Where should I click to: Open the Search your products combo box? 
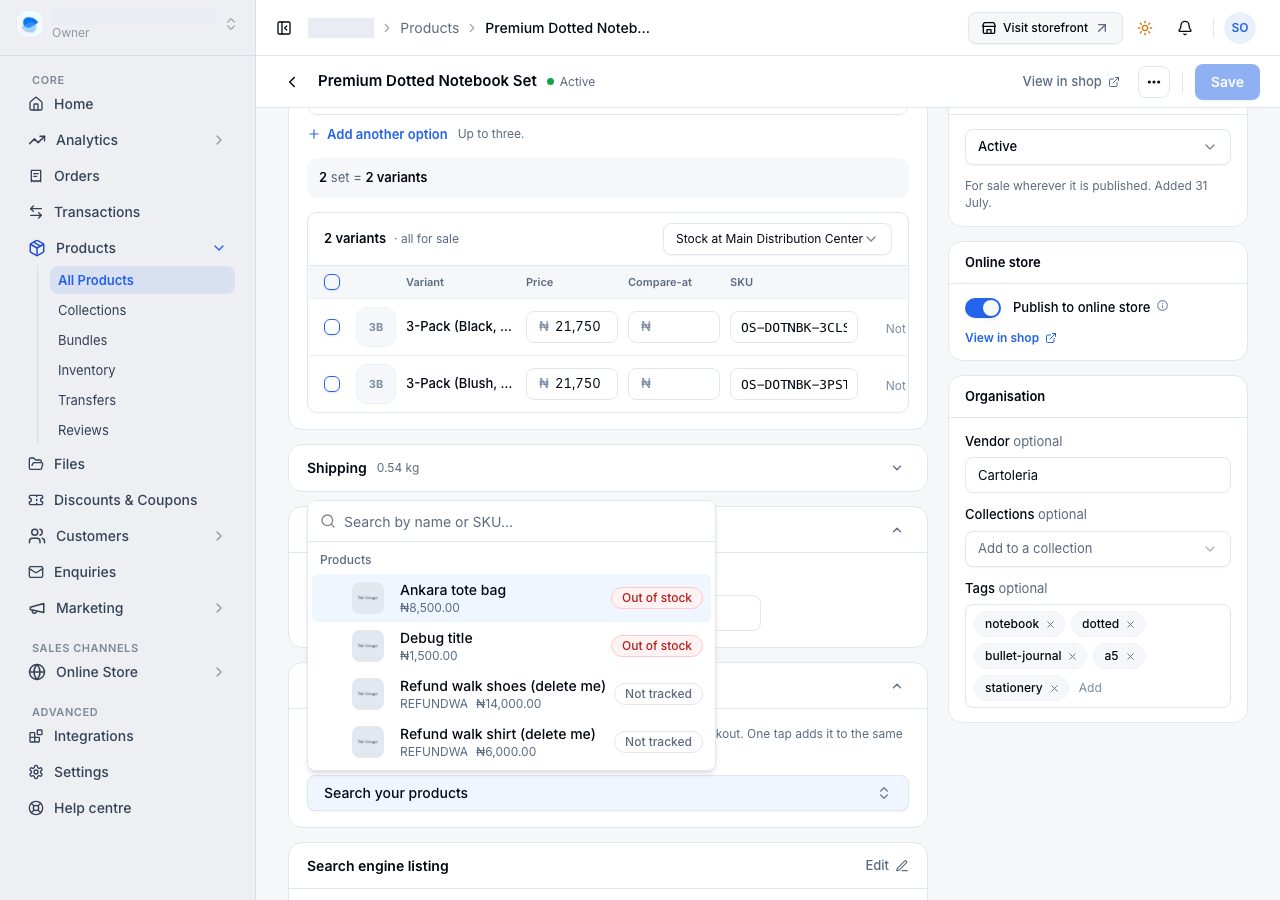tap(608, 793)
